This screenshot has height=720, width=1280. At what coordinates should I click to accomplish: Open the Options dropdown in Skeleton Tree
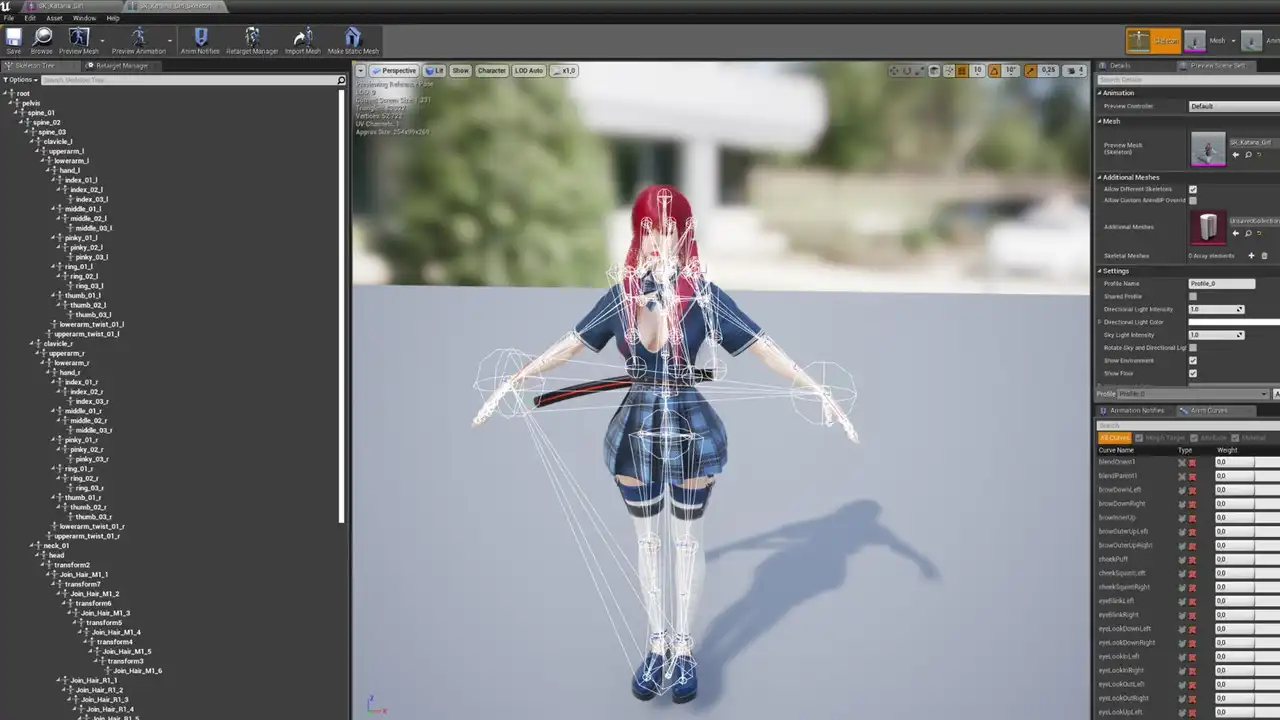pos(20,80)
